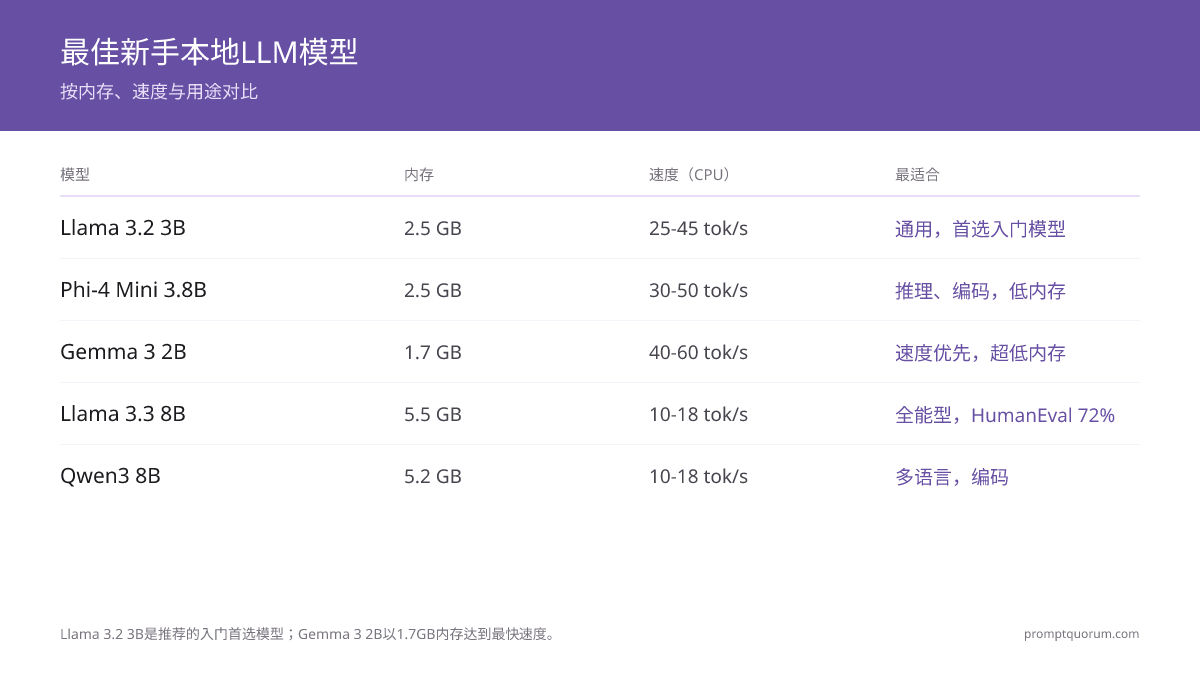The height and width of the screenshot is (675, 1200).
Task: Click the title 最佳新手本地LLM模型
Action: point(209,52)
